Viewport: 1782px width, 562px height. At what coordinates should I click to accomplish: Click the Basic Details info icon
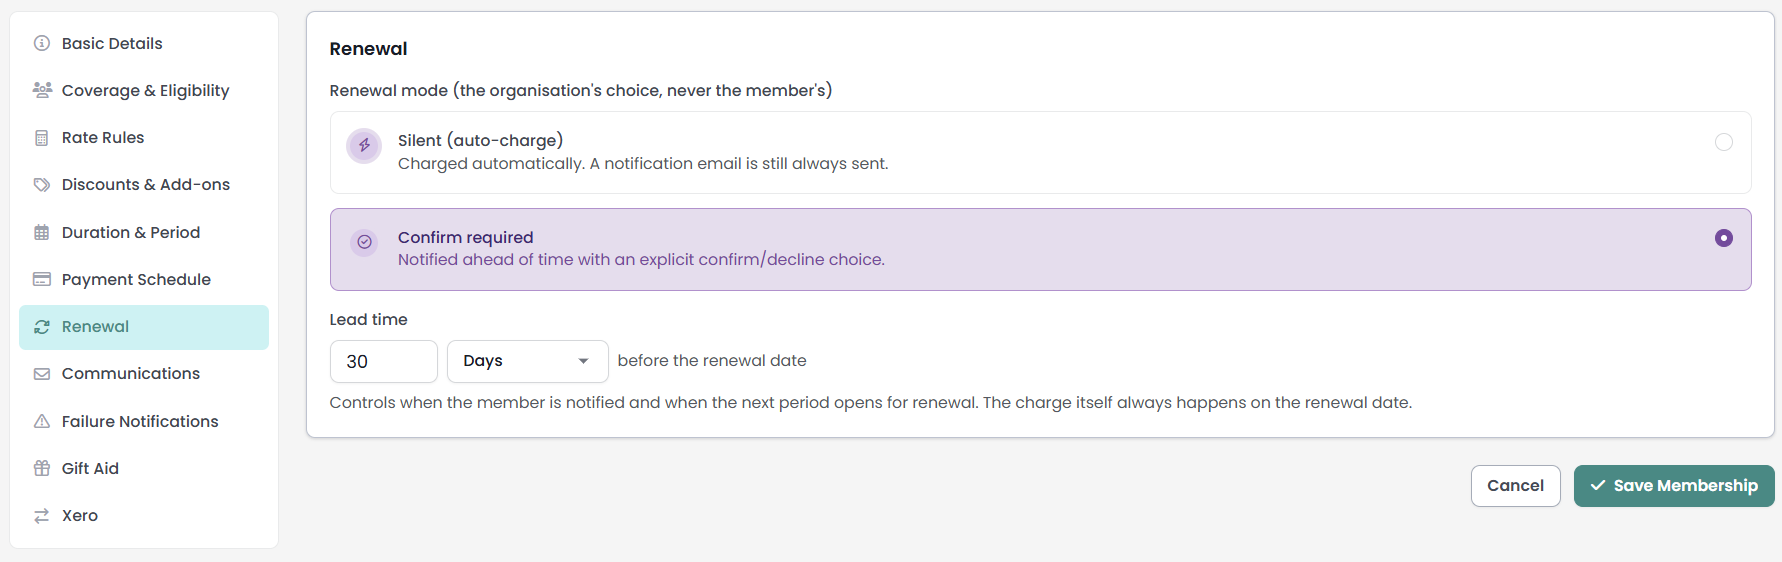tap(42, 43)
